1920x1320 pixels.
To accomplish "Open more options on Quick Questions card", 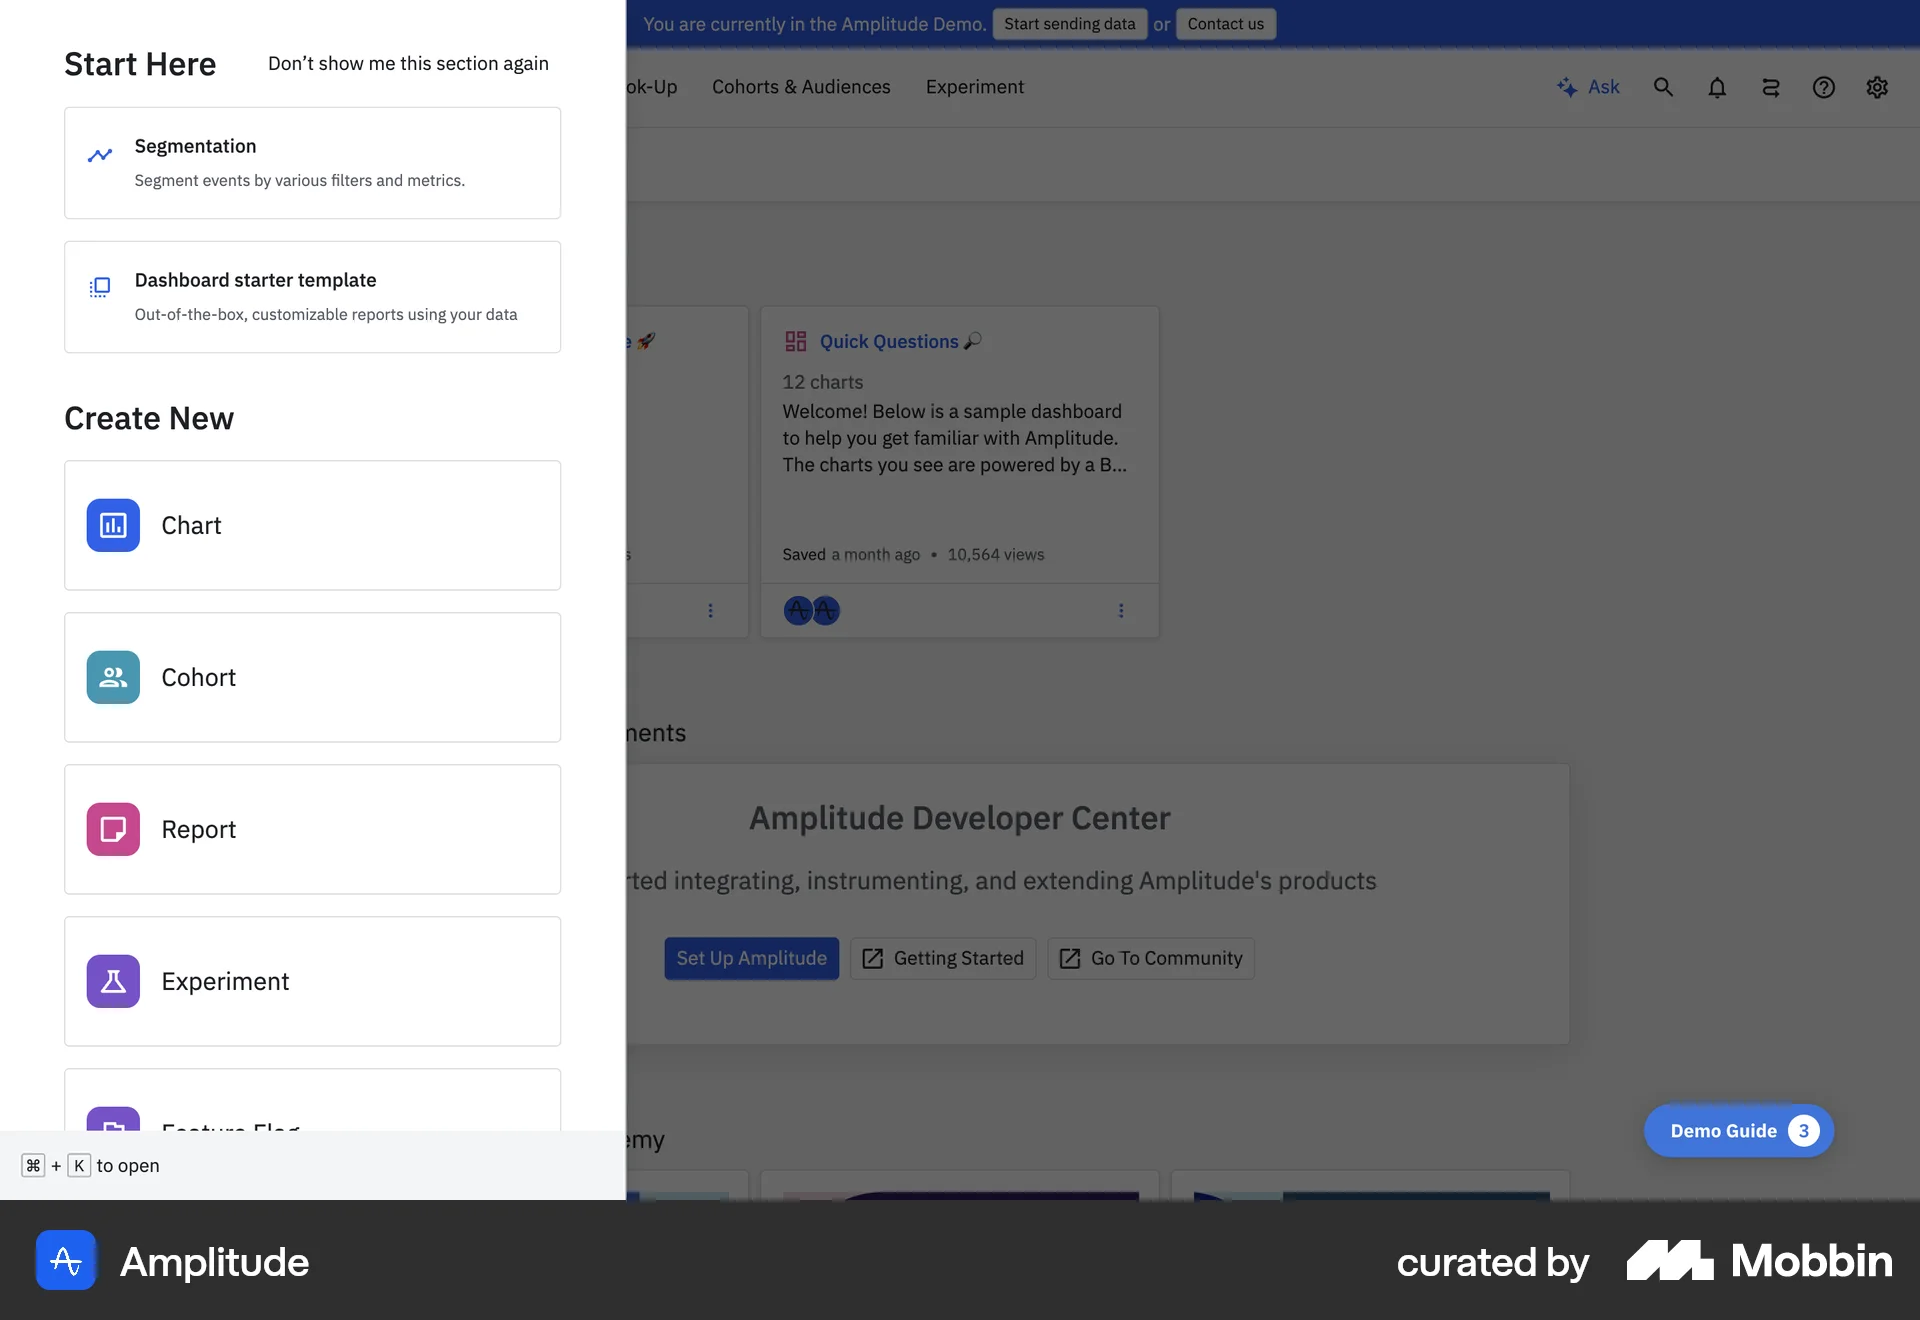I will coord(1121,610).
